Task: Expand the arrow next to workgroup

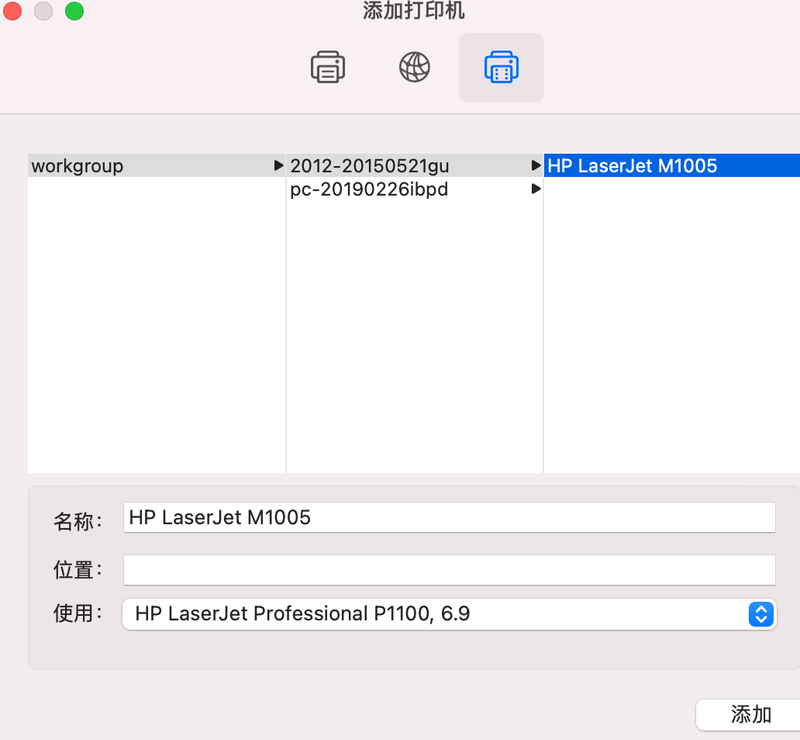Action: tap(278, 166)
